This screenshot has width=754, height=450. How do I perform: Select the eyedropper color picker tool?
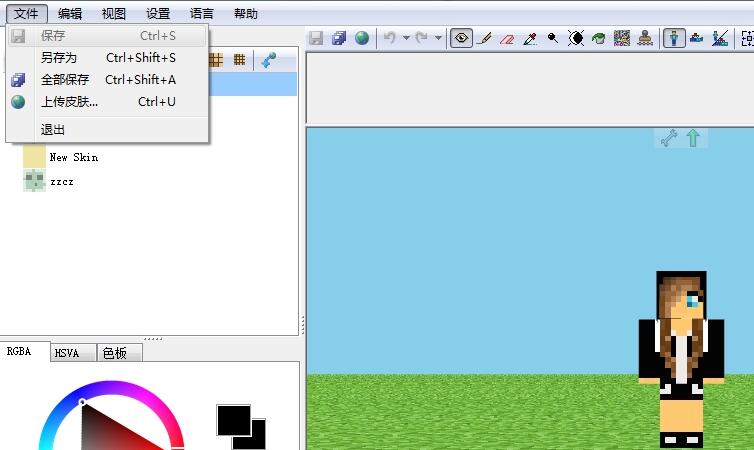pos(530,38)
